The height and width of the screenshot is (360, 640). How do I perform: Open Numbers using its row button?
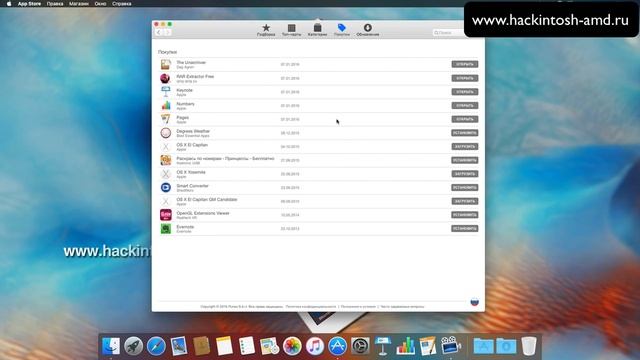point(464,105)
